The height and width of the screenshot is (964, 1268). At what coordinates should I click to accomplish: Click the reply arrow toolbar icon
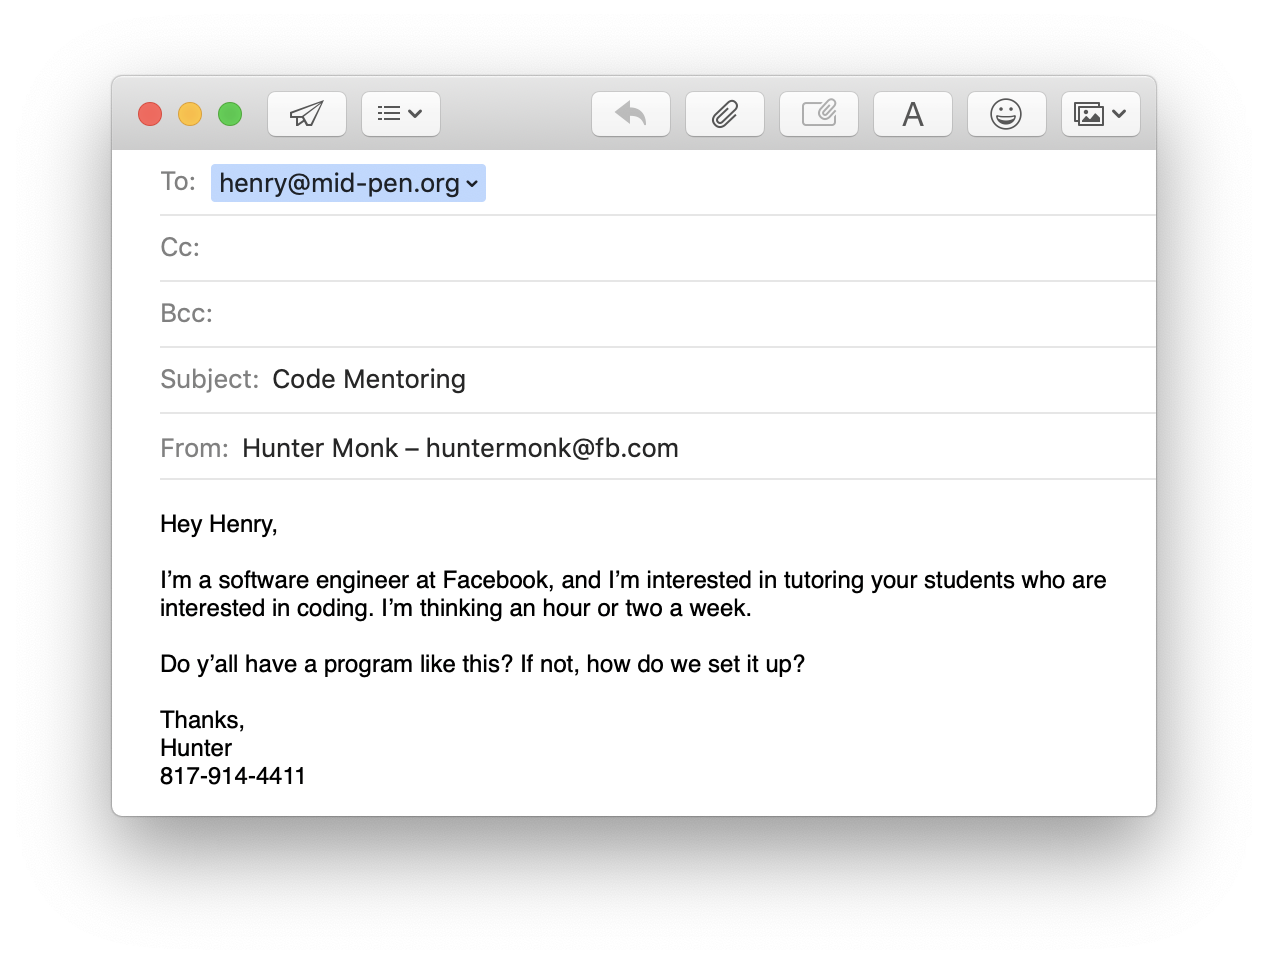tap(631, 114)
